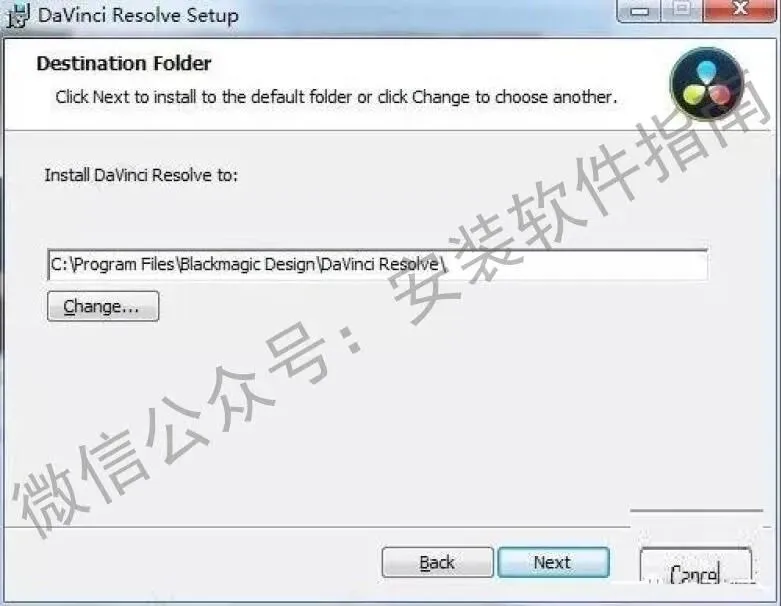Proceed by clicking the Next button

pyautogui.click(x=553, y=563)
